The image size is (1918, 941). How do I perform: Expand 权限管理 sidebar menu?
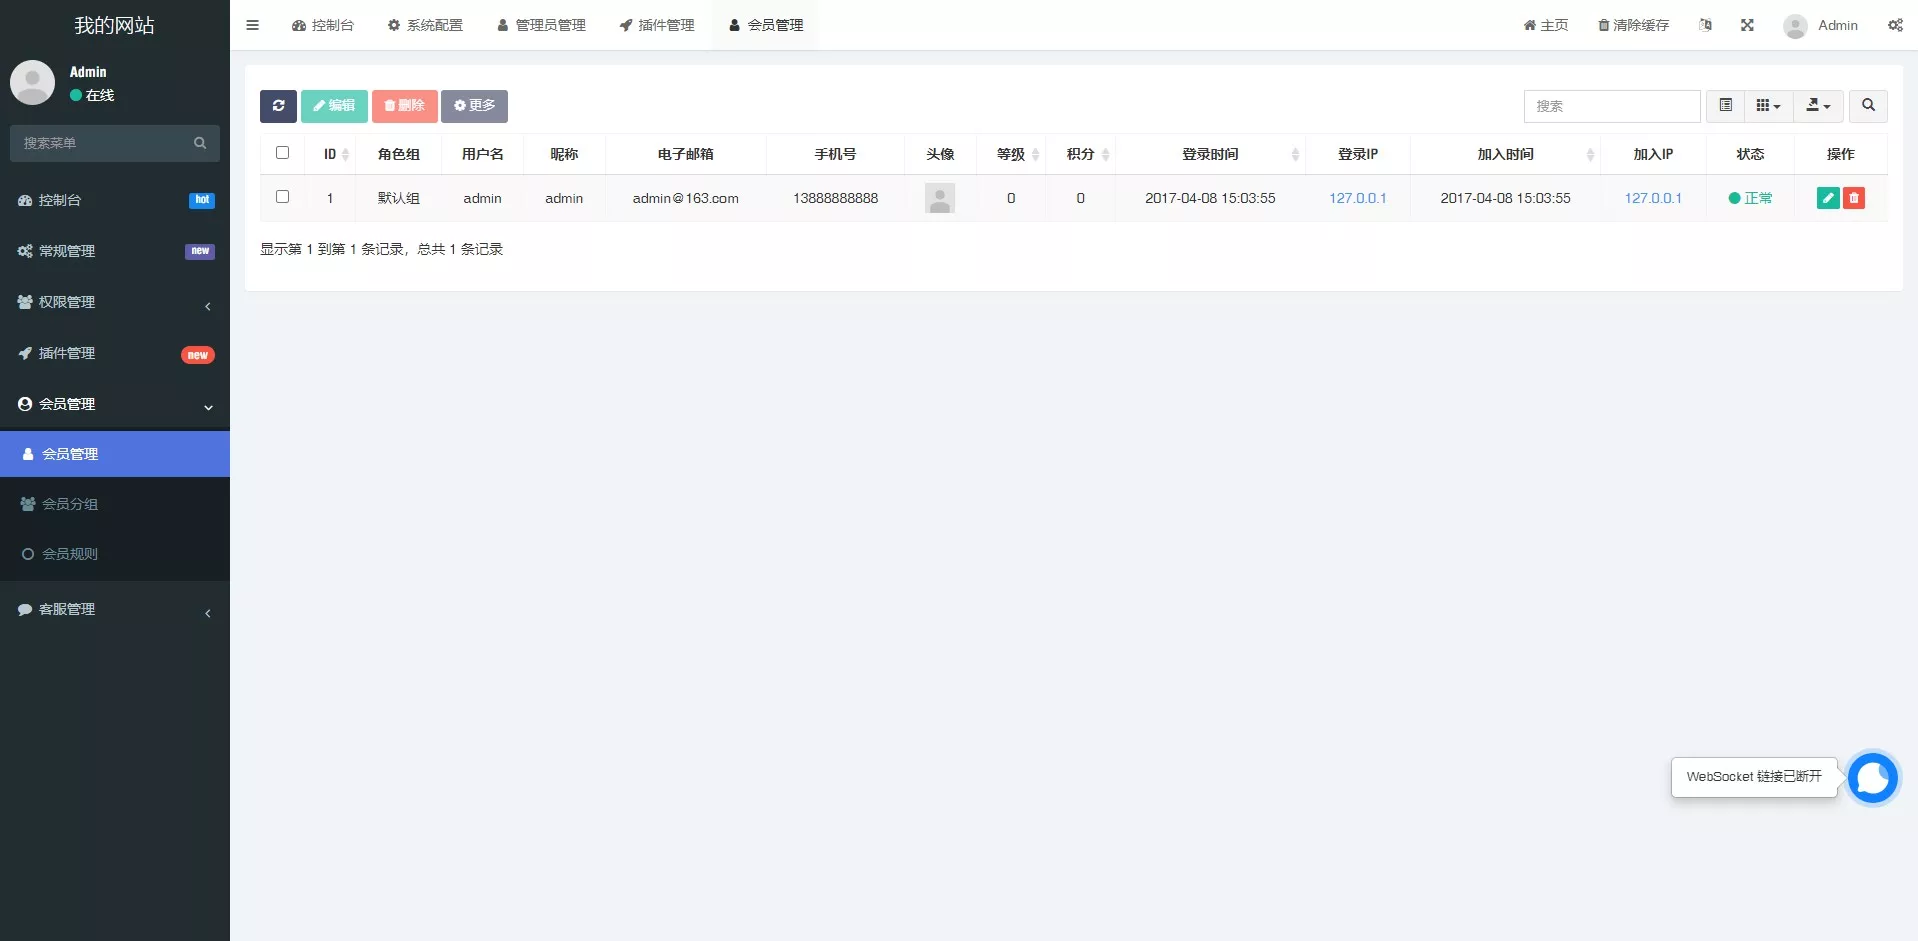point(115,302)
